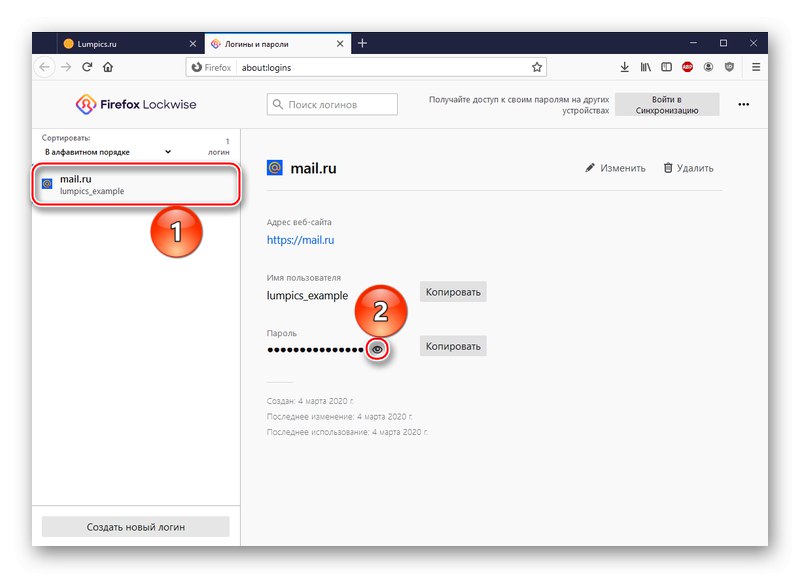
Task: Open the Firefox account icon
Action: click(708, 67)
